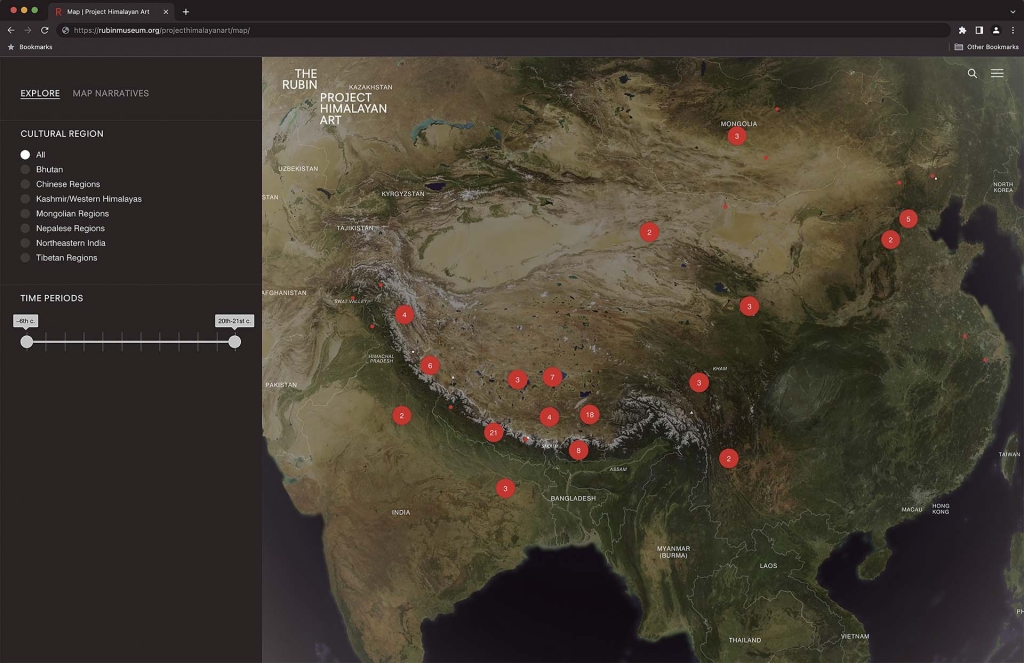The height and width of the screenshot is (663, 1024).
Task: Open the browser three-dot menu
Action: coord(1012,30)
